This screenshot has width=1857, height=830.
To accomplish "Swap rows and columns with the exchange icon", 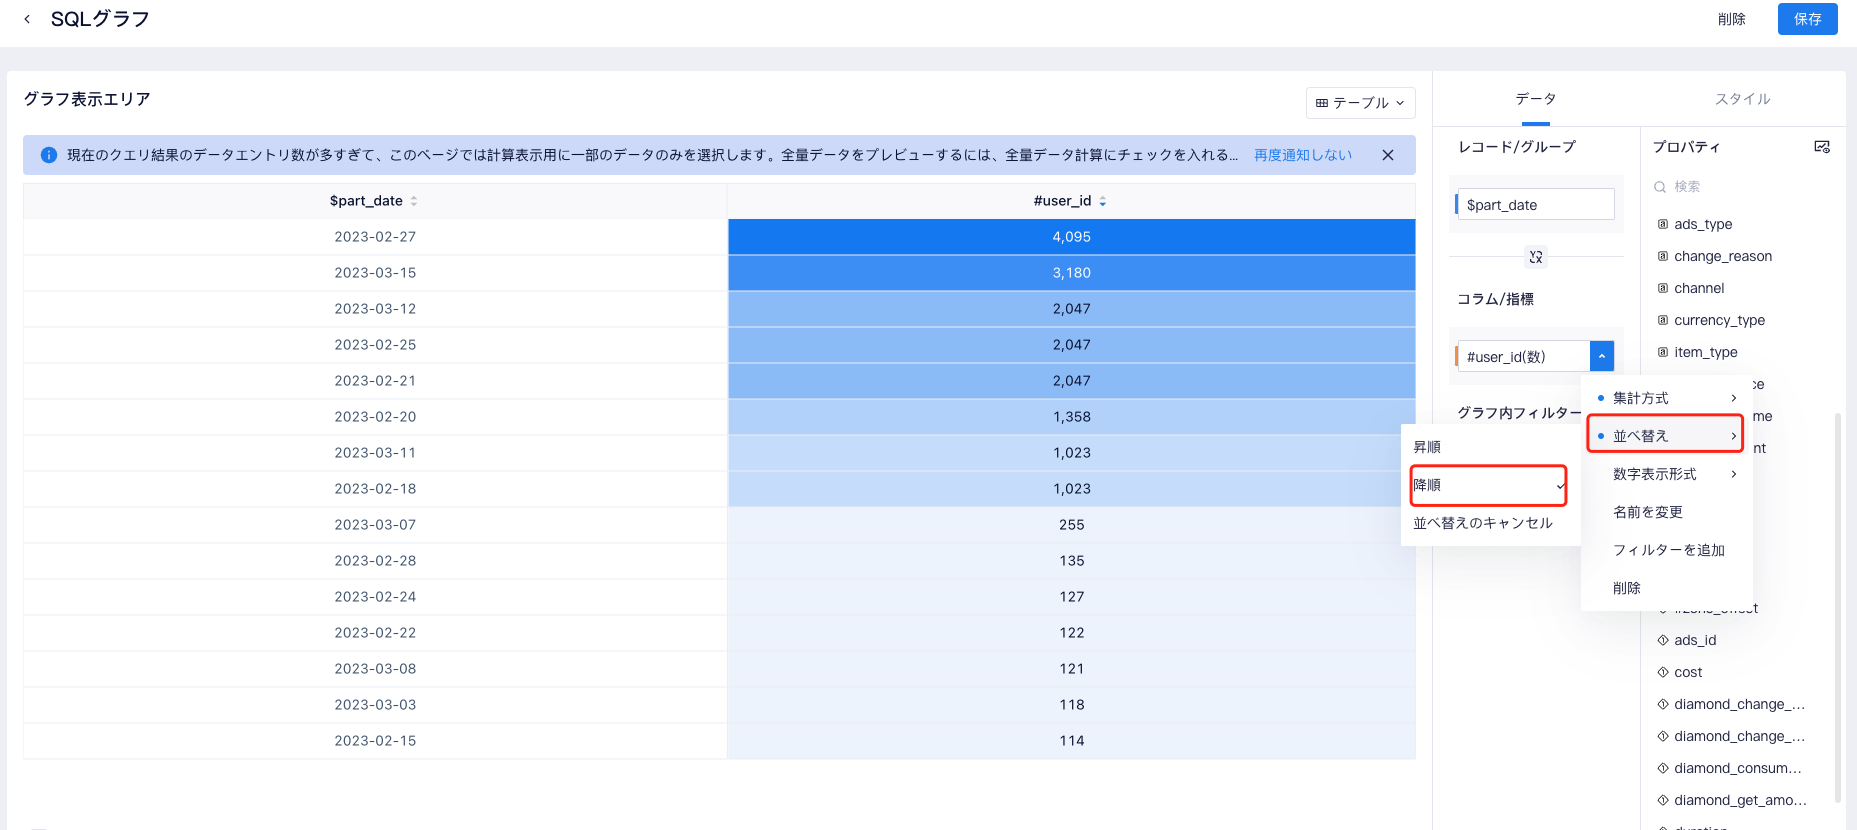I will coord(1536,257).
